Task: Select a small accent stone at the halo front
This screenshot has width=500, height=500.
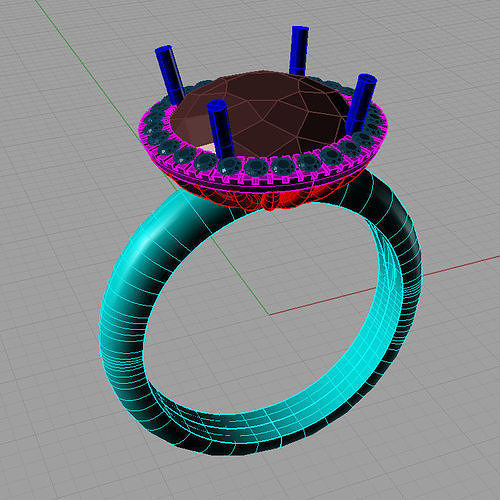Action: pyautogui.click(x=257, y=166)
